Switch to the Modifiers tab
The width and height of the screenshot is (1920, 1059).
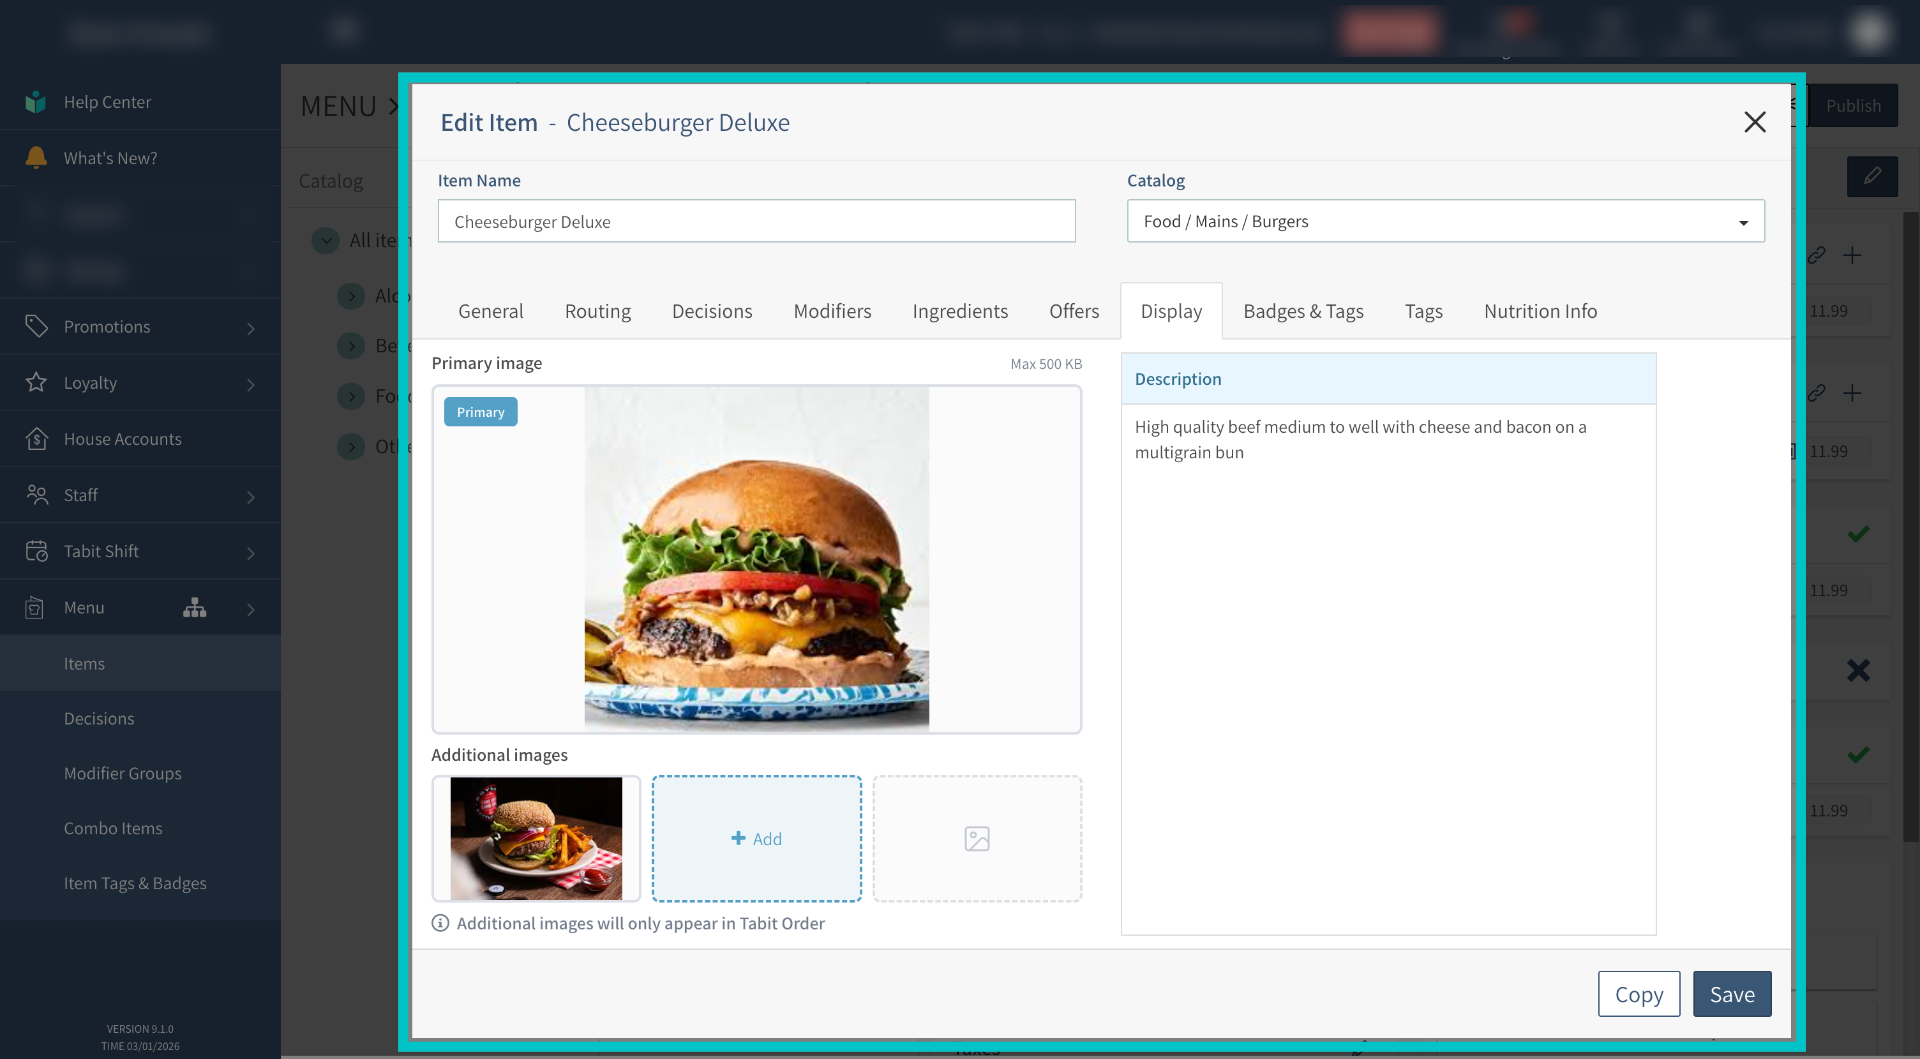point(832,311)
